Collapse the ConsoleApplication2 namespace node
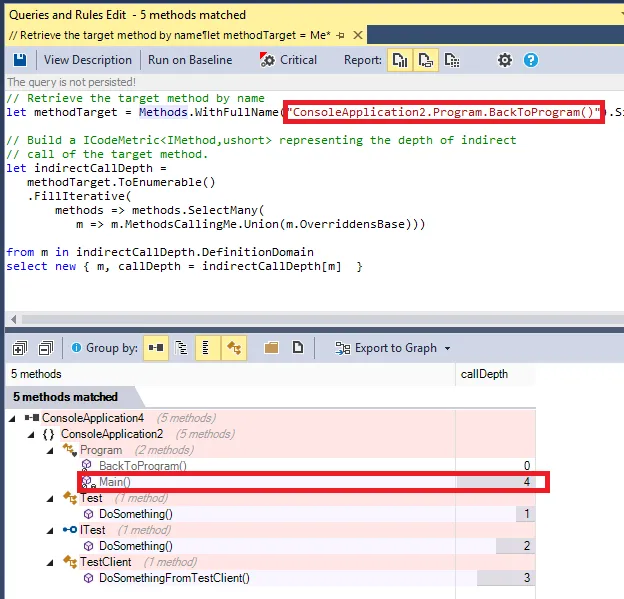 pos(31,435)
